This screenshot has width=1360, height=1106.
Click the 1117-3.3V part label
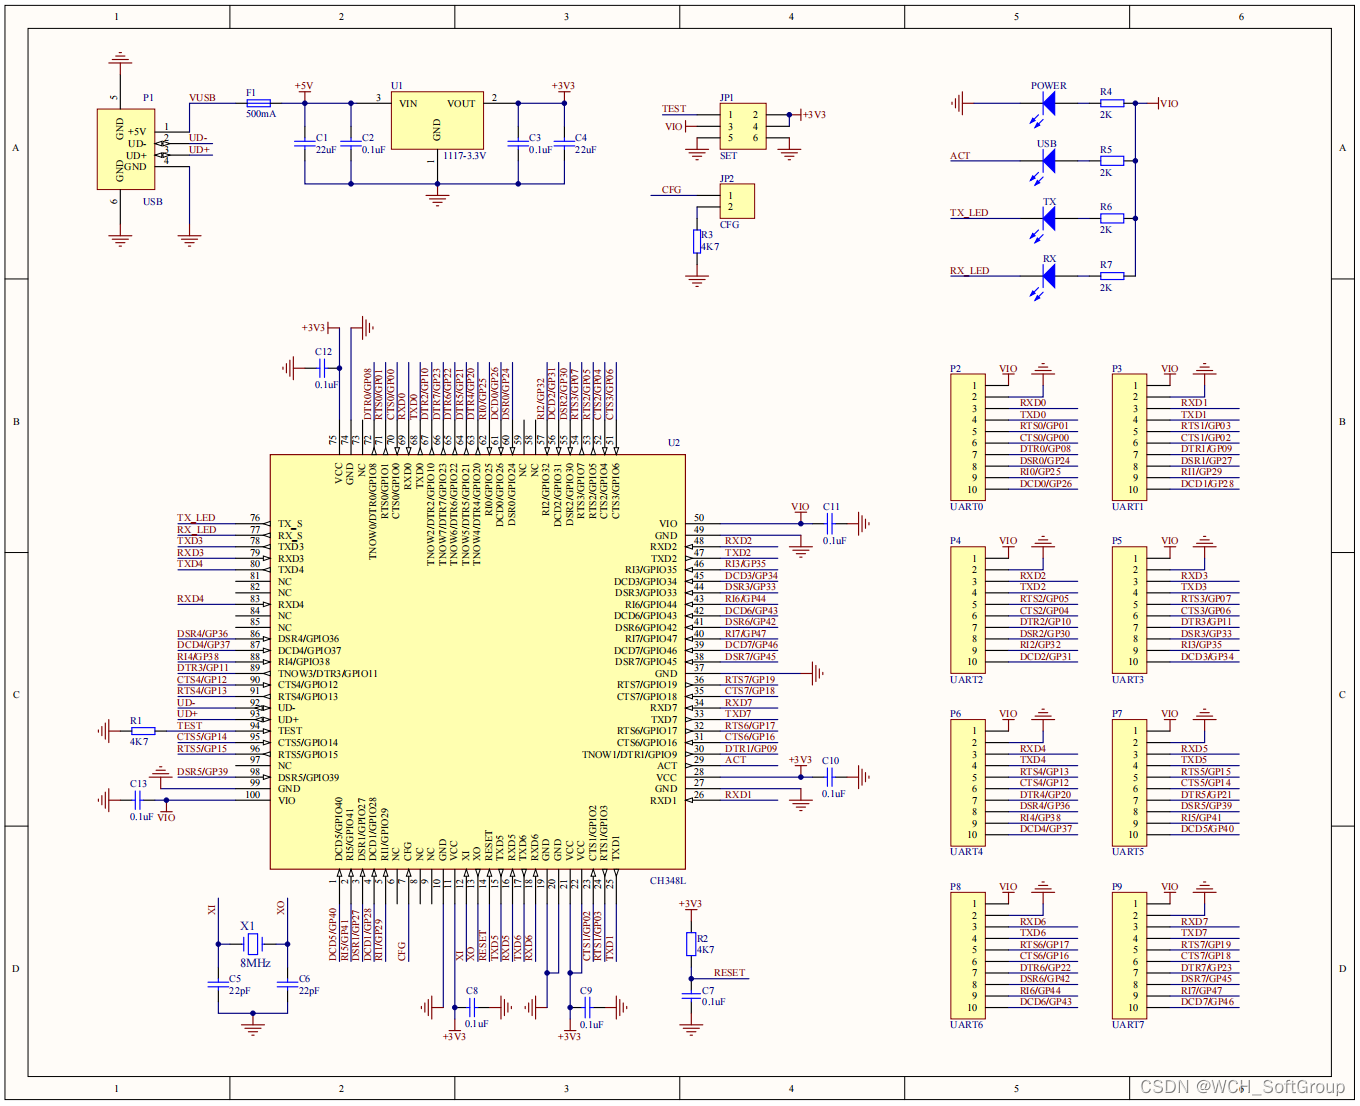pos(464,156)
